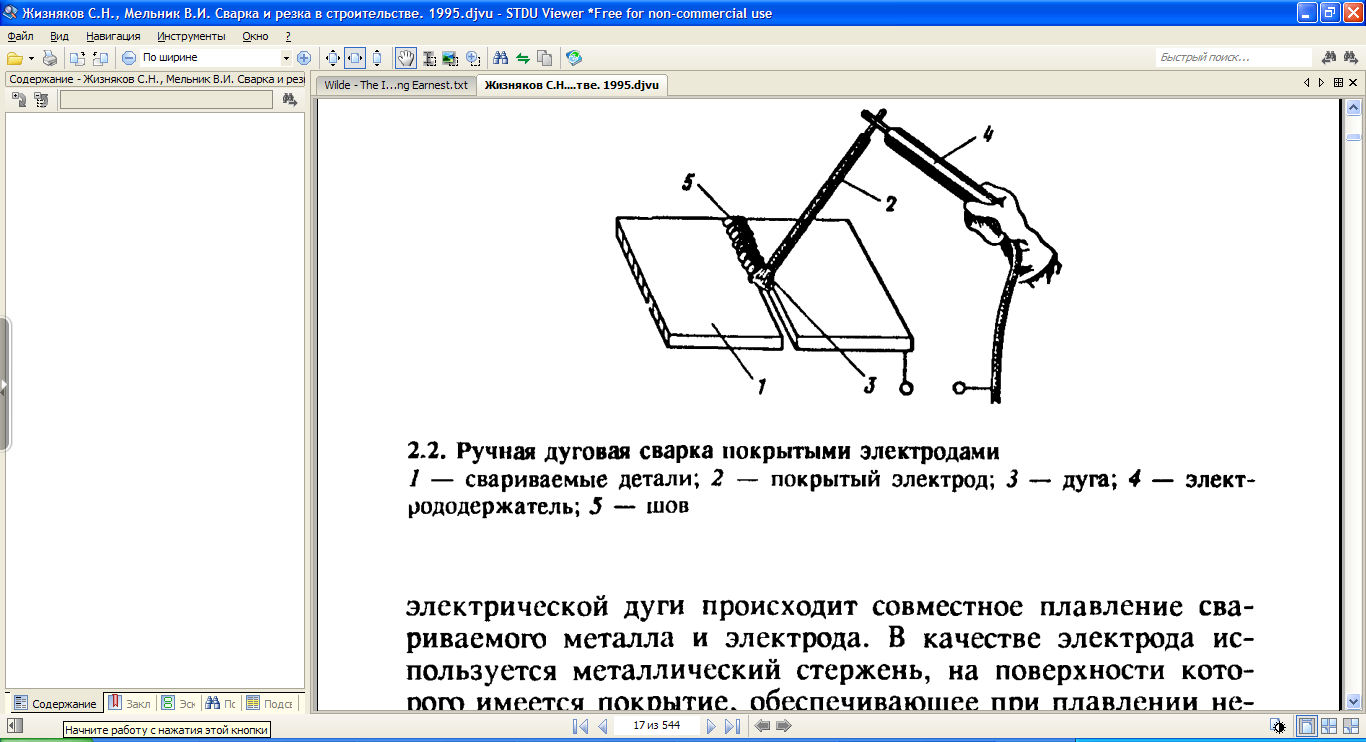Open the ? help menu
This screenshot has height=742, width=1366.
[x=288, y=36]
